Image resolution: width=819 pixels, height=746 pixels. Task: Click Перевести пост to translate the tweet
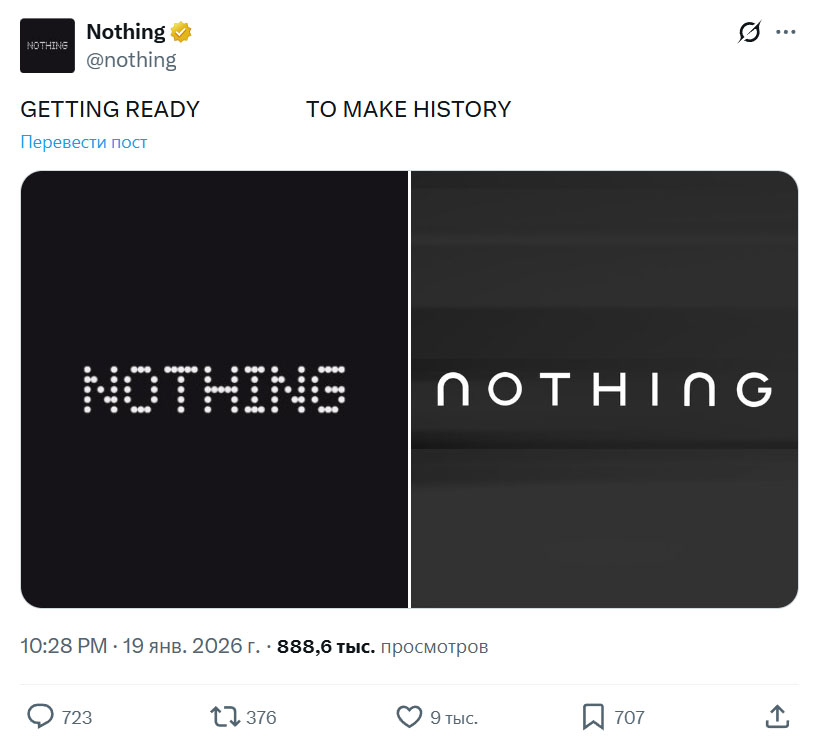tap(83, 142)
